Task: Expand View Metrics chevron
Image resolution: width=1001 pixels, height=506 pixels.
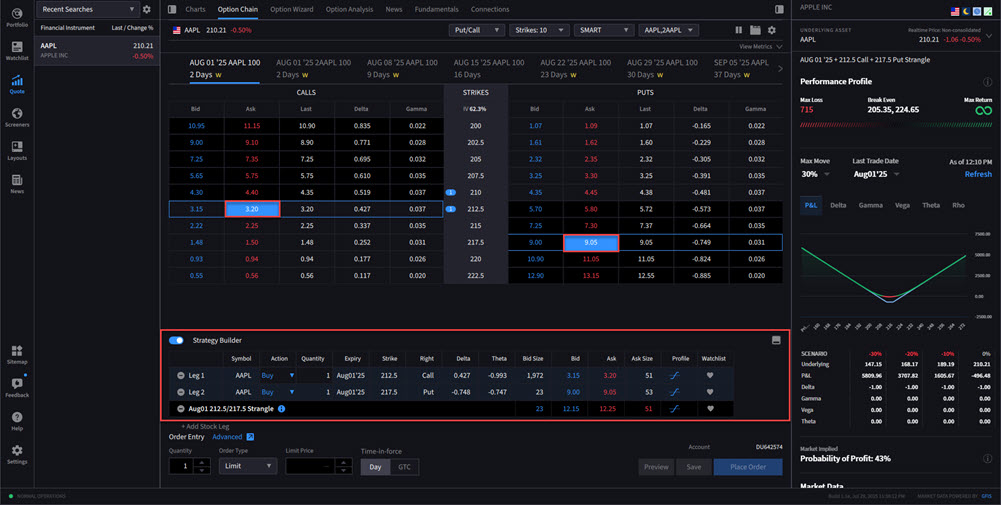Action: [x=779, y=47]
